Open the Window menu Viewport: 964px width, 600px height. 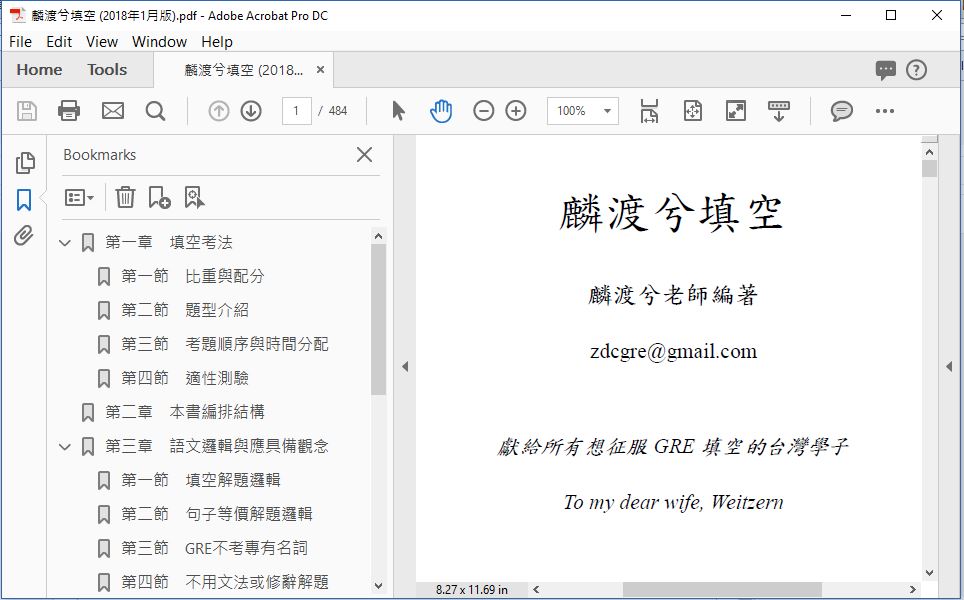coord(159,42)
